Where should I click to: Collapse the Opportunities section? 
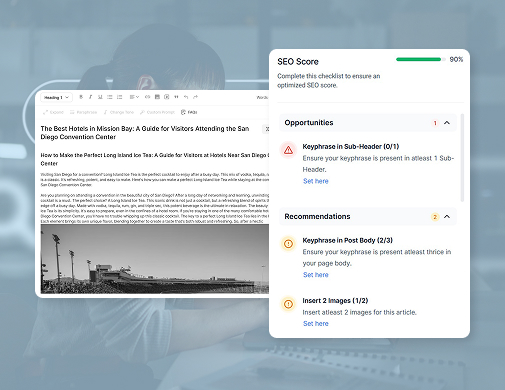[447, 123]
